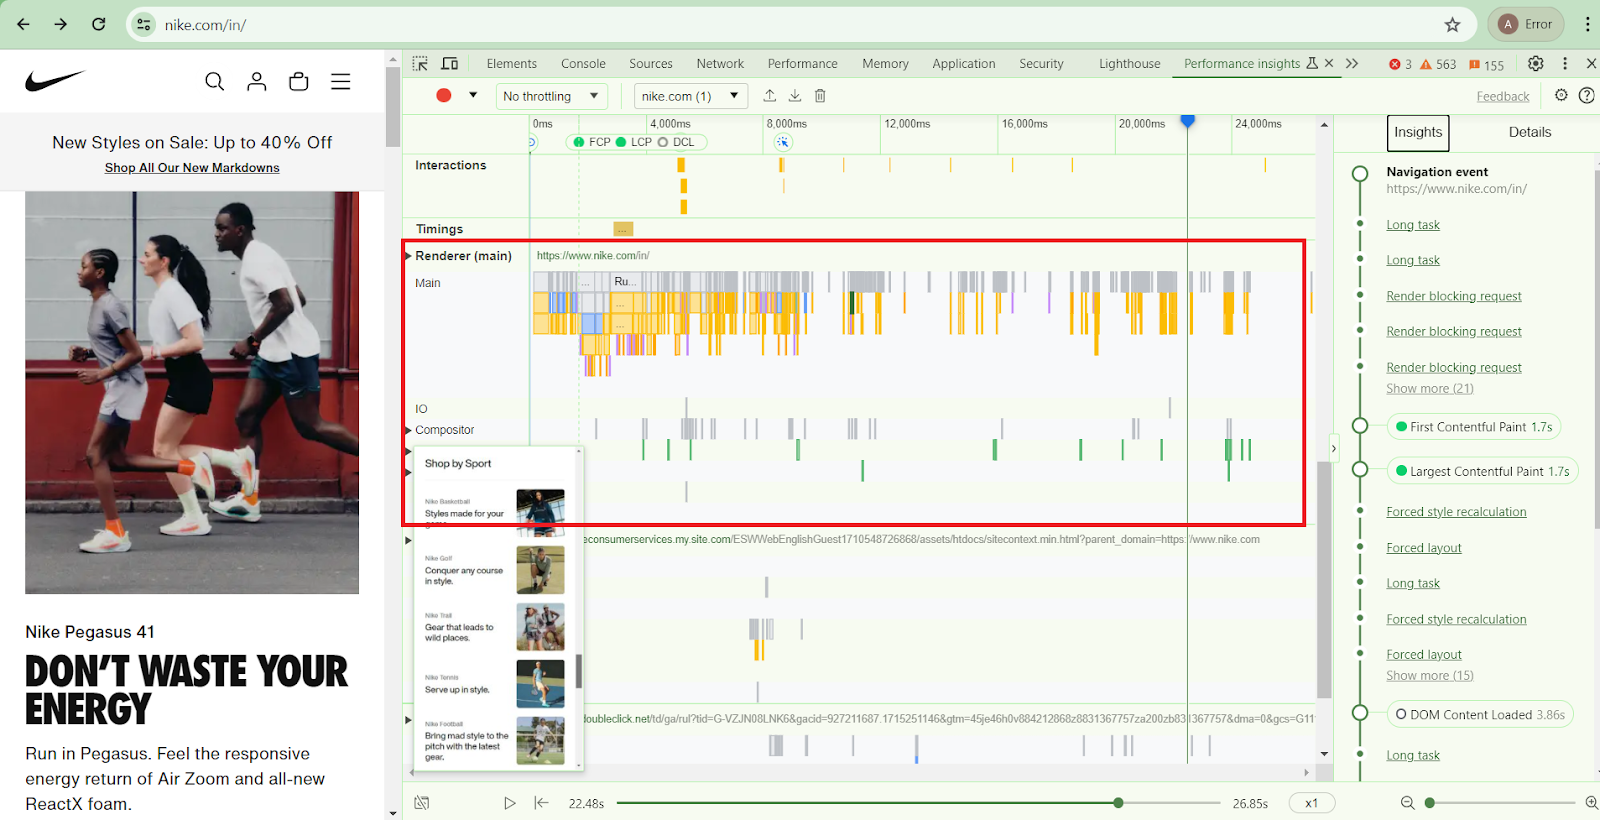Click the browser back arrow

coord(24,24)
